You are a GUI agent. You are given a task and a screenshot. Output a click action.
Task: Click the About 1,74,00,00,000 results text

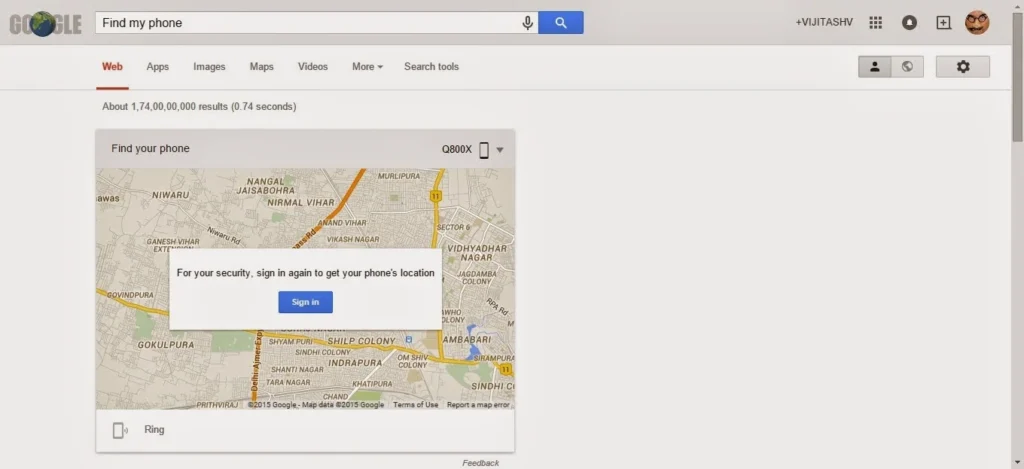199,106
